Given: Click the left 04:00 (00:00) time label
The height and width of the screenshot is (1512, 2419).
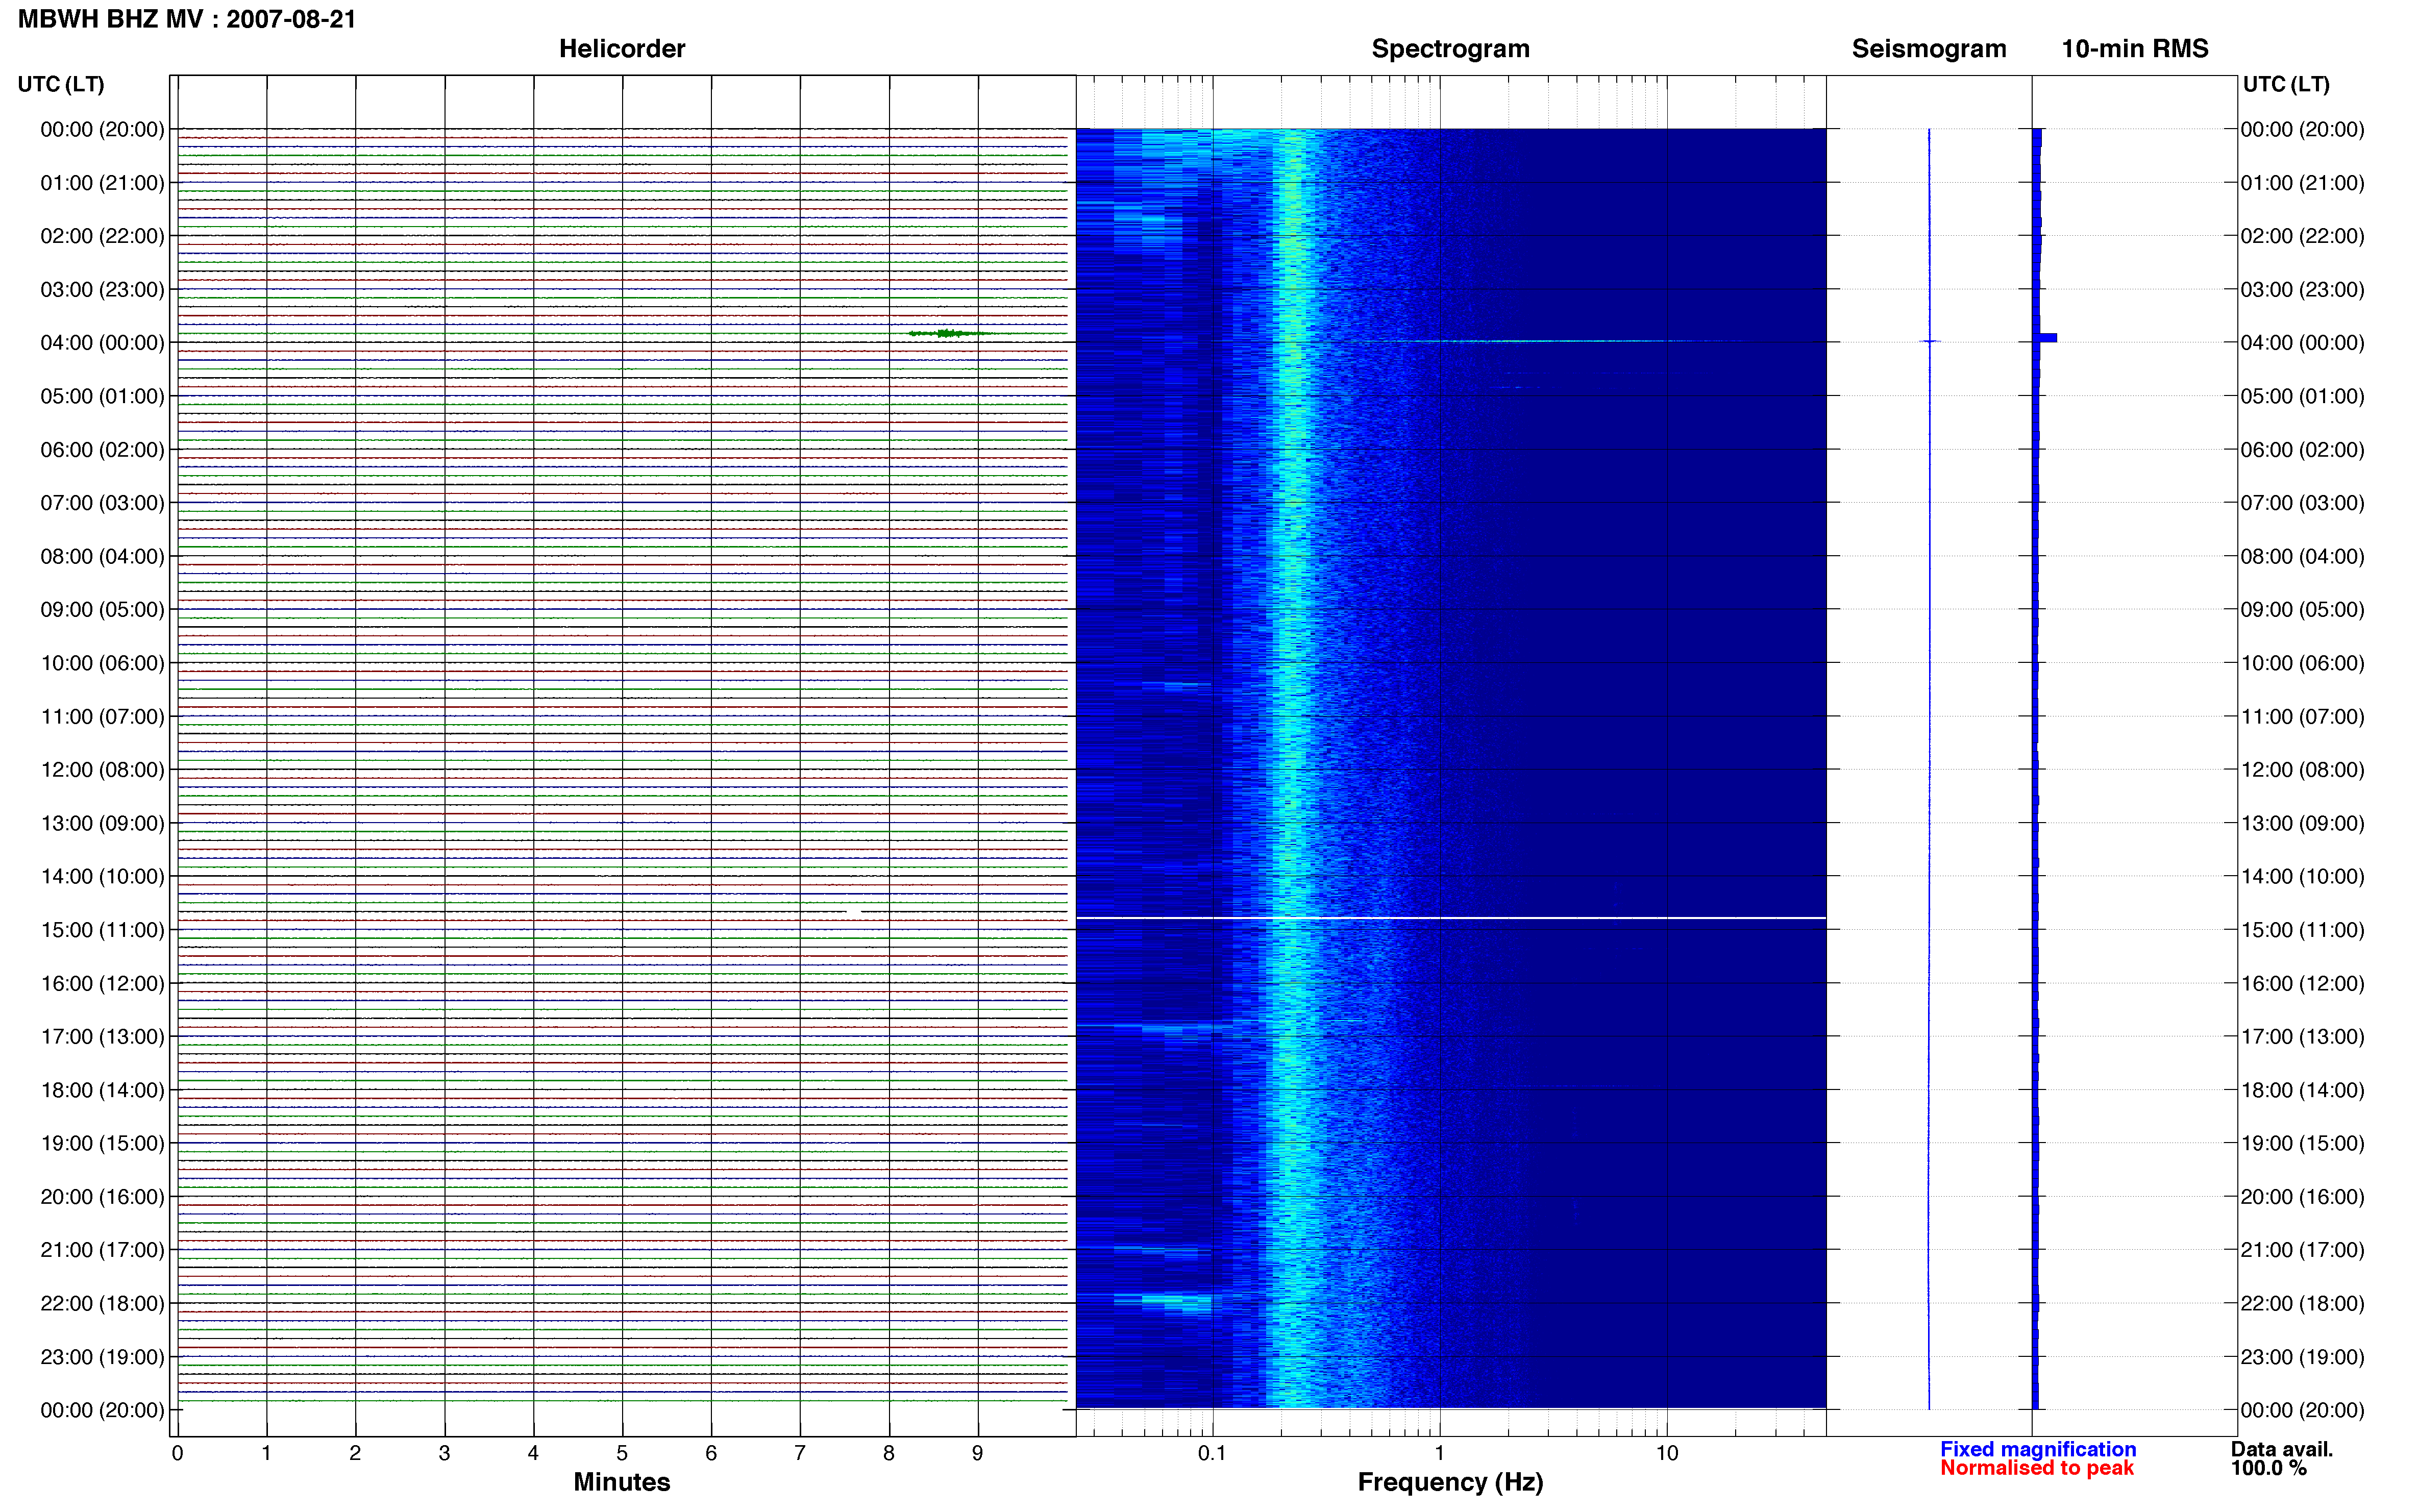Looking at the screenshot, I should (x=102, y=343).
